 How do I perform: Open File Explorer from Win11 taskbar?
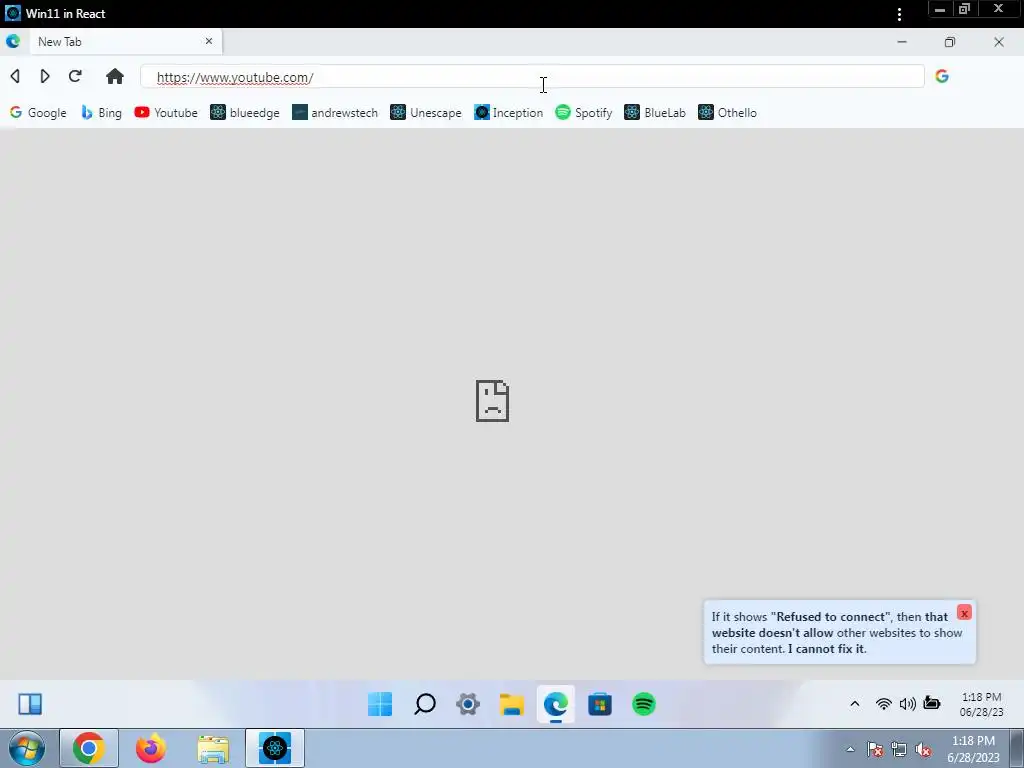point(512,704)
